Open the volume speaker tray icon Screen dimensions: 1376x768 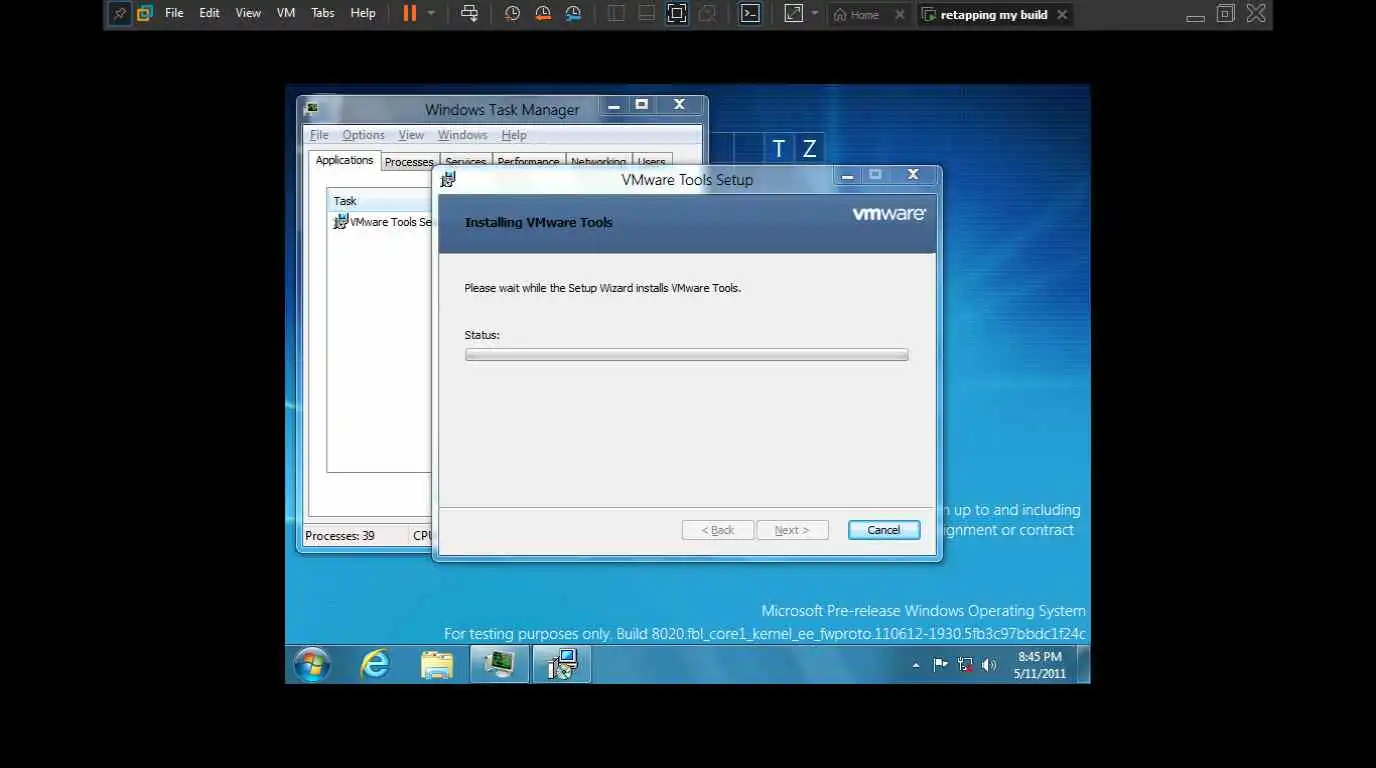click(x=989, y=664)
